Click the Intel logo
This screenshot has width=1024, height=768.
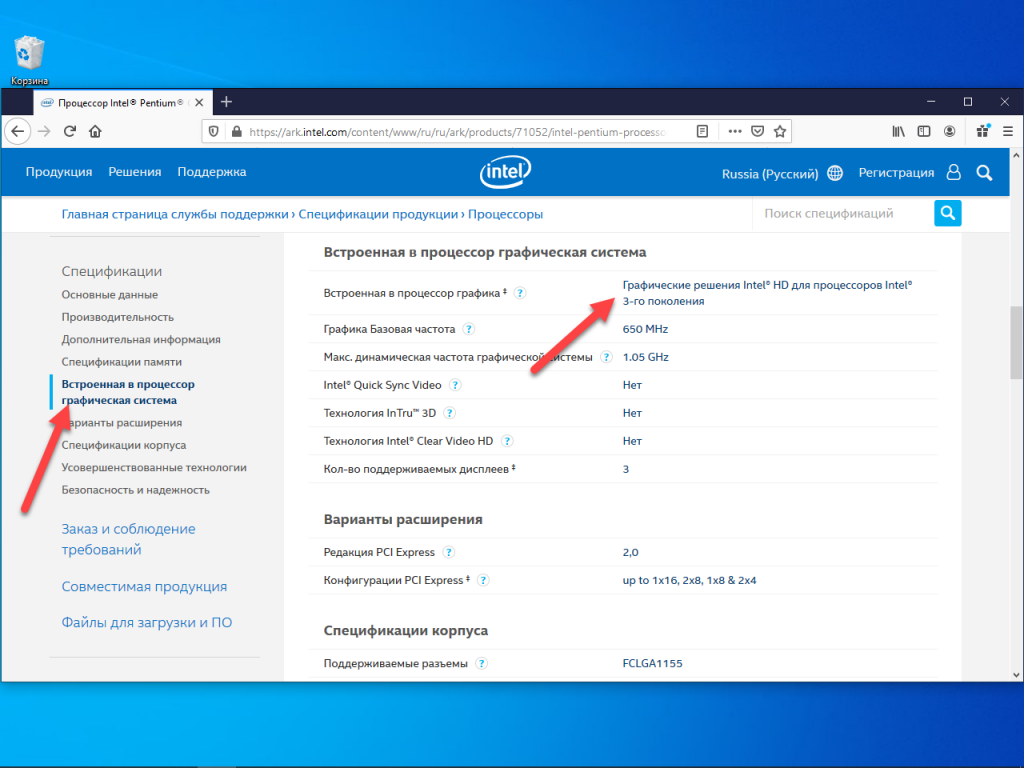coord(505,172)
